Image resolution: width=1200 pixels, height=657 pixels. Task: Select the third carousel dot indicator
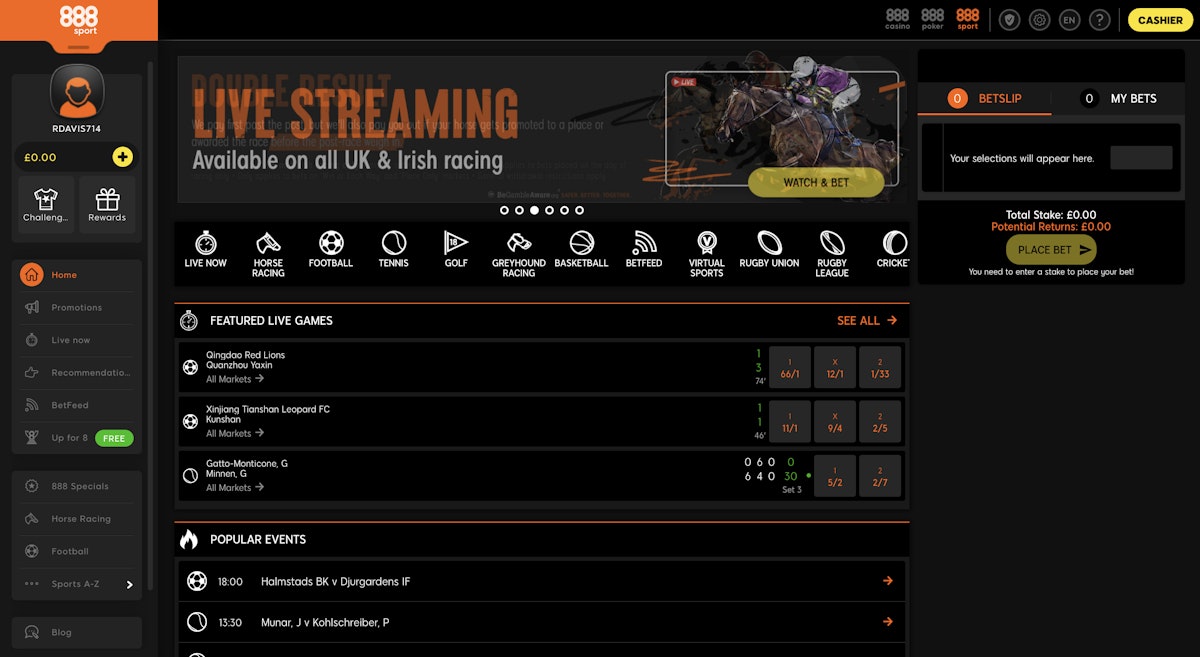[x=535, y=210]
